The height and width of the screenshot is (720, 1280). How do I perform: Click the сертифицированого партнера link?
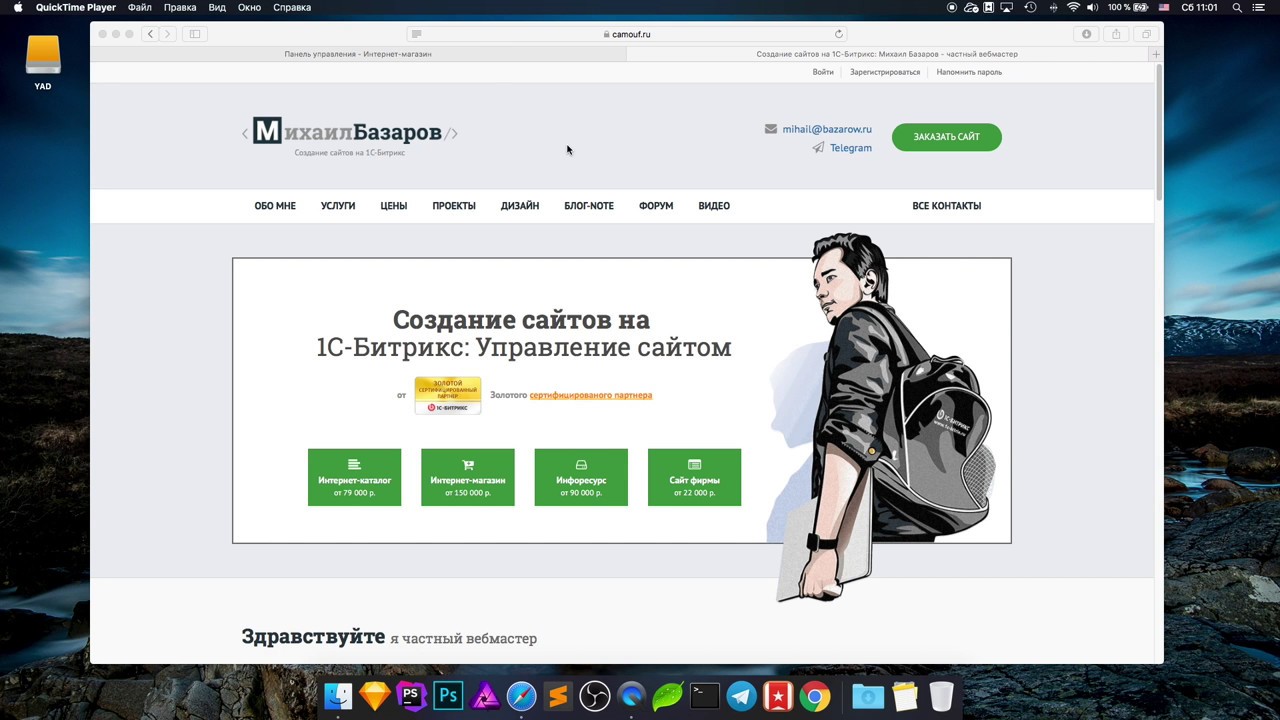pyautogui.click(x=591, y=395)
